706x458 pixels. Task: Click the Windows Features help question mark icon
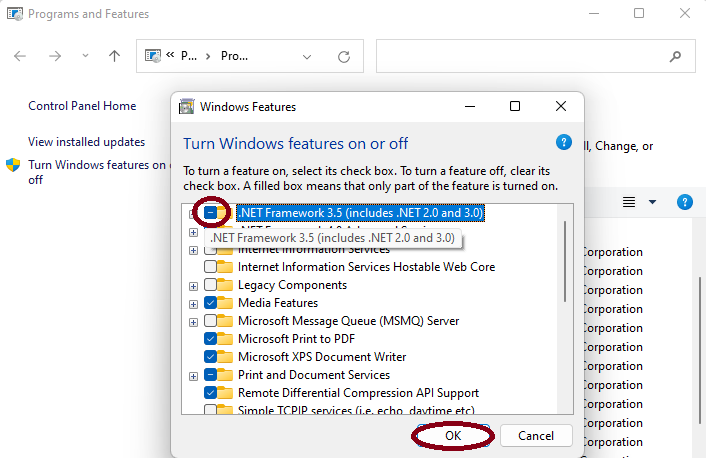point(564,142)
